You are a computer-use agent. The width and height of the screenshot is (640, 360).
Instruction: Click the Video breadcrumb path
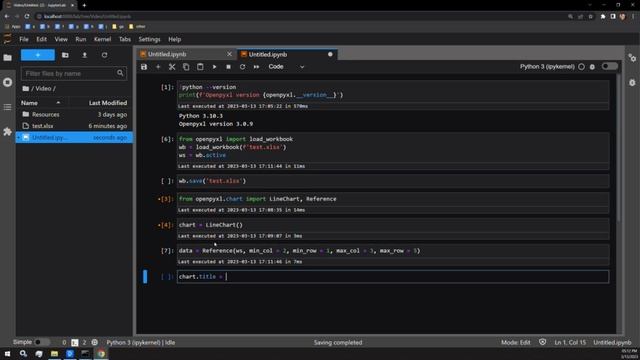(x=43, y=89)
